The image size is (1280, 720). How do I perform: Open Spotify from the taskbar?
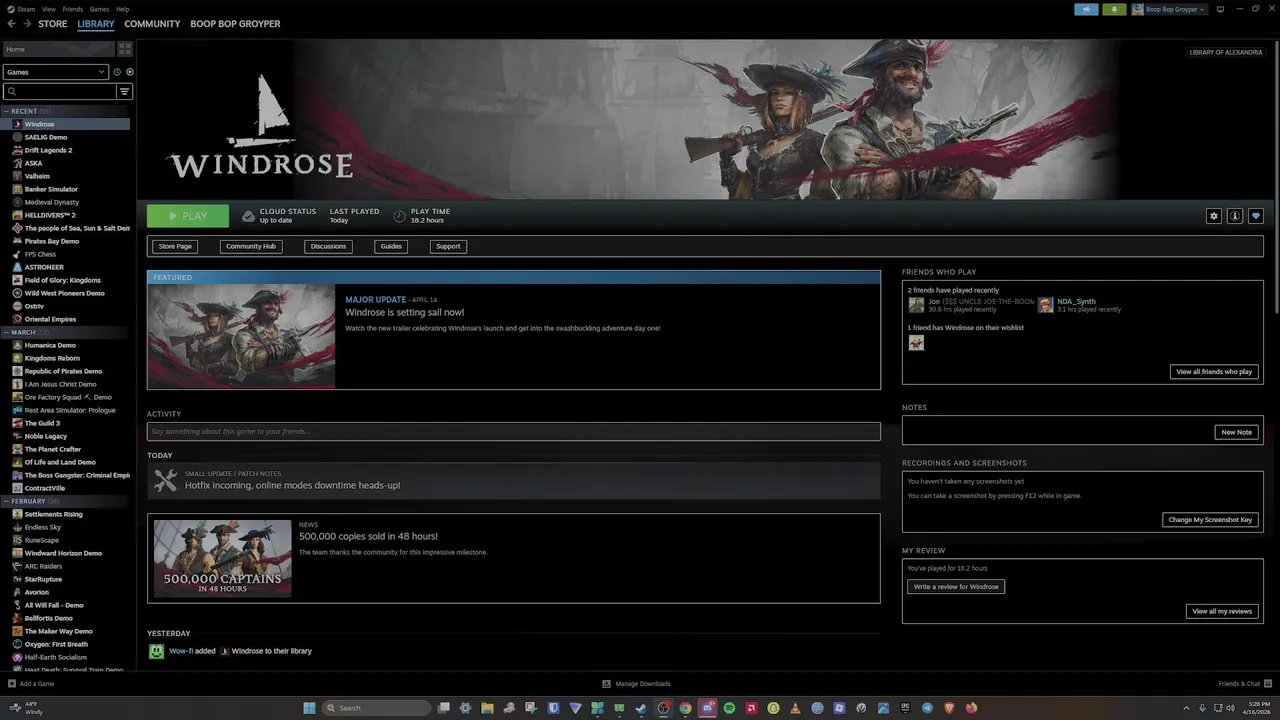click(x=729, y=708)
